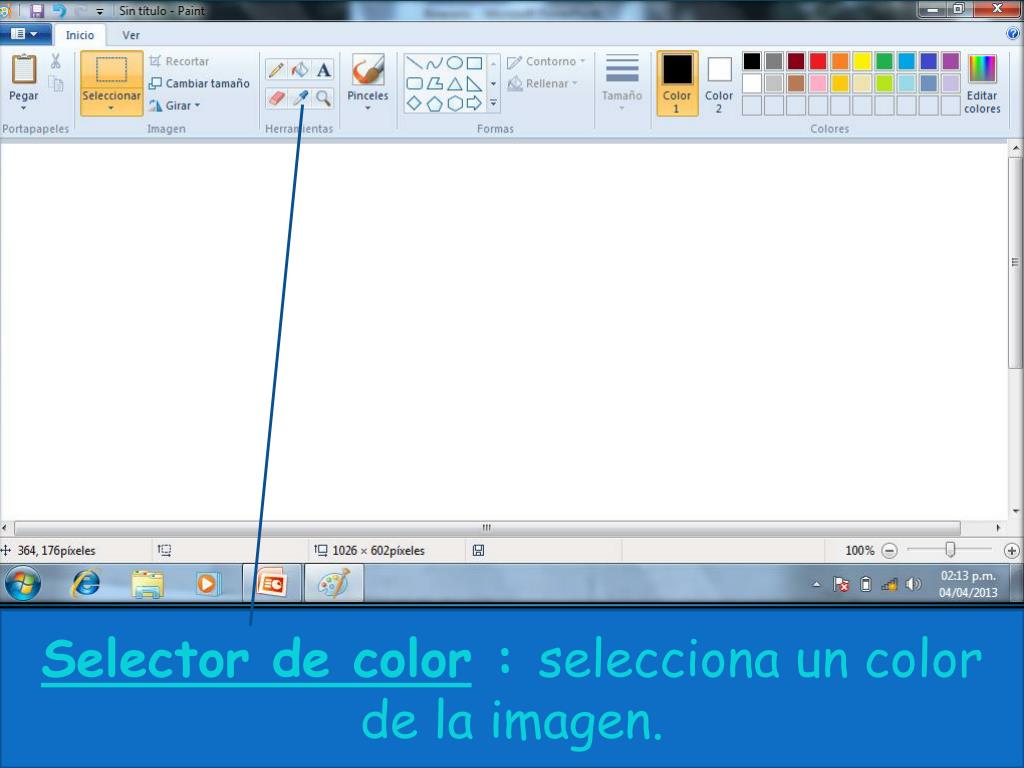Open the Seleccionar dropdown arrow
The width and height of the screenshot is (1024, 768).
pos(112,108)
